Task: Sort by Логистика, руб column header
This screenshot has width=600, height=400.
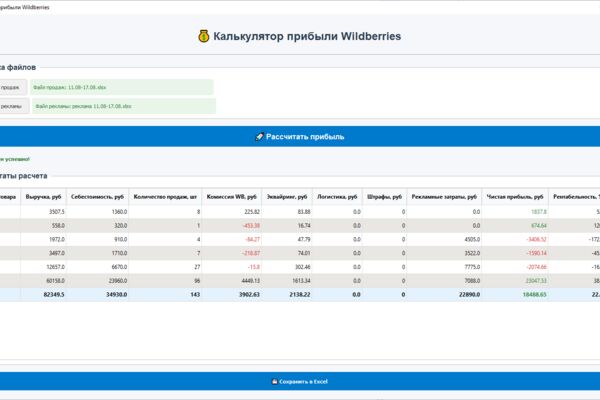Action: coord(337,197)
